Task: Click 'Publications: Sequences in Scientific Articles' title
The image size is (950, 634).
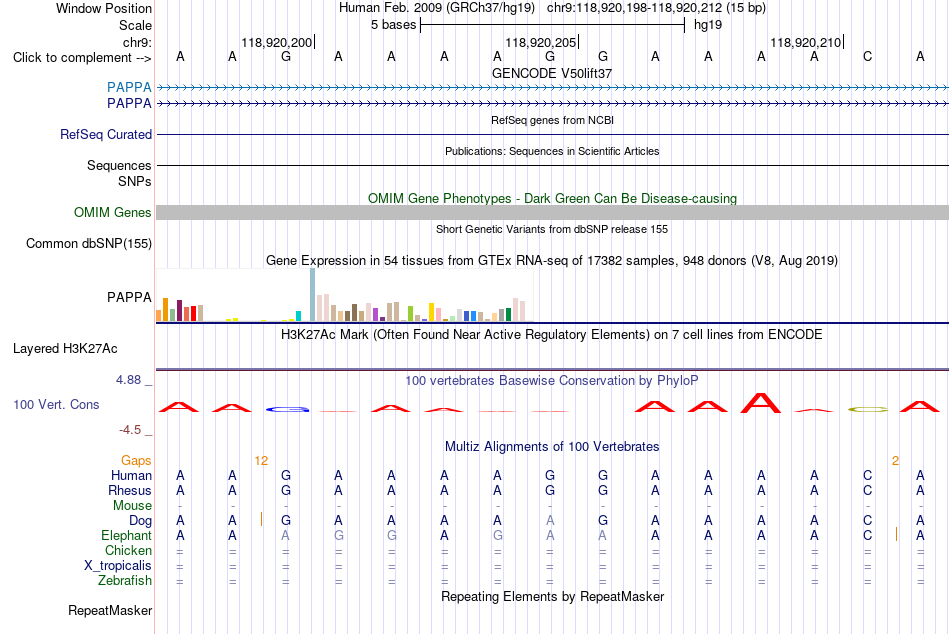Action: point(552,151)
